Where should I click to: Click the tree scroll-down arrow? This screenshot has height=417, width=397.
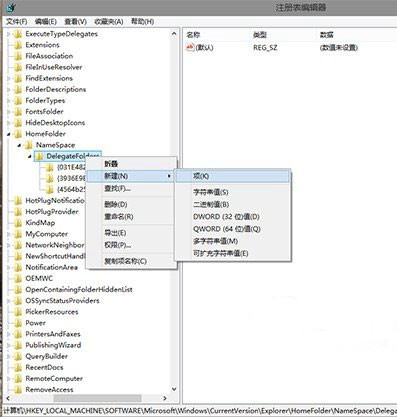[x=174, y=389]
